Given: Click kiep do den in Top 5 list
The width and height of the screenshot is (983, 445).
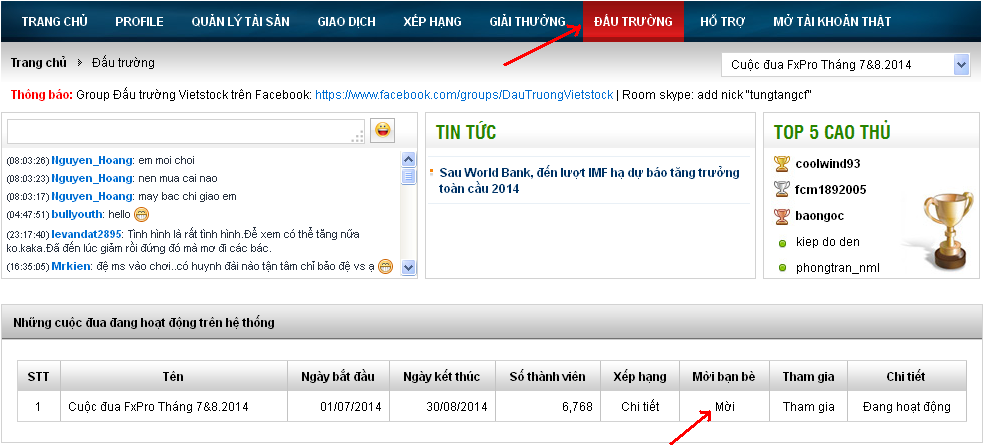Looking at the screenshot, I should pos(828,242).
